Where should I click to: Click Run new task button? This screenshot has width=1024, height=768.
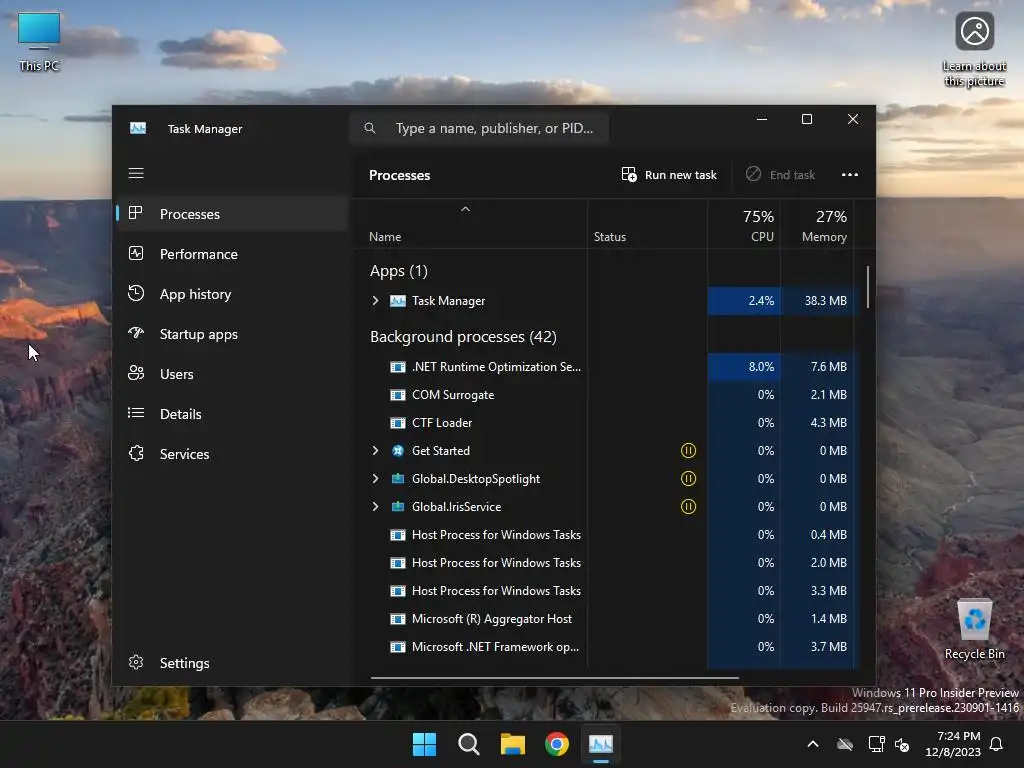tap(669, 174)
